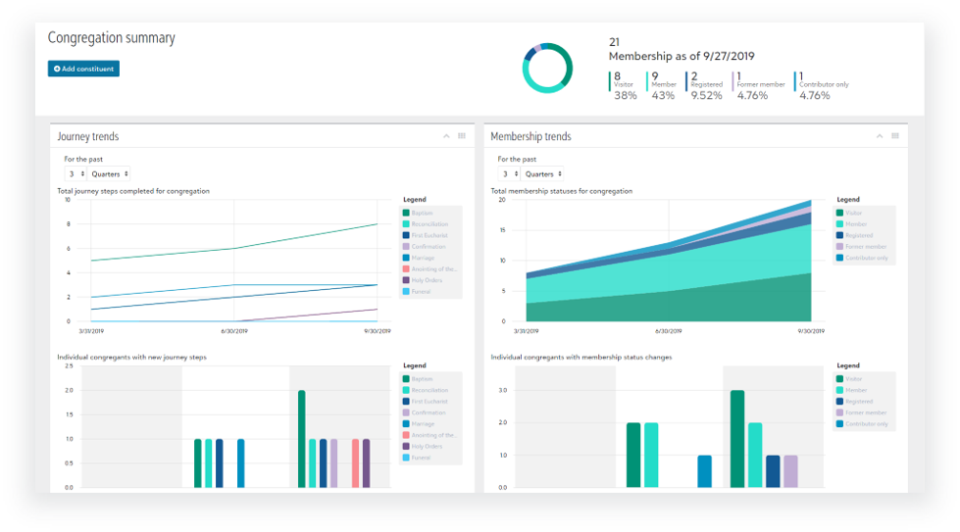Screen dimensions: 960x532
Task: Click the Total membership statuses for congregation title
Action: pyautogui.click(x=561, y=191)
